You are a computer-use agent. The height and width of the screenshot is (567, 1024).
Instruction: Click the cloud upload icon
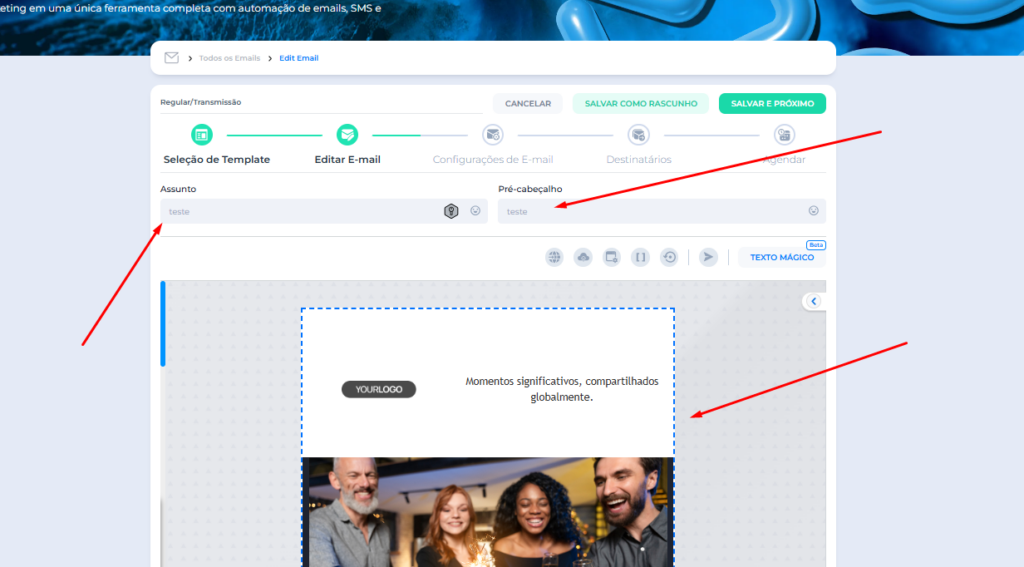pyautogui.click(x=583, y=257)
